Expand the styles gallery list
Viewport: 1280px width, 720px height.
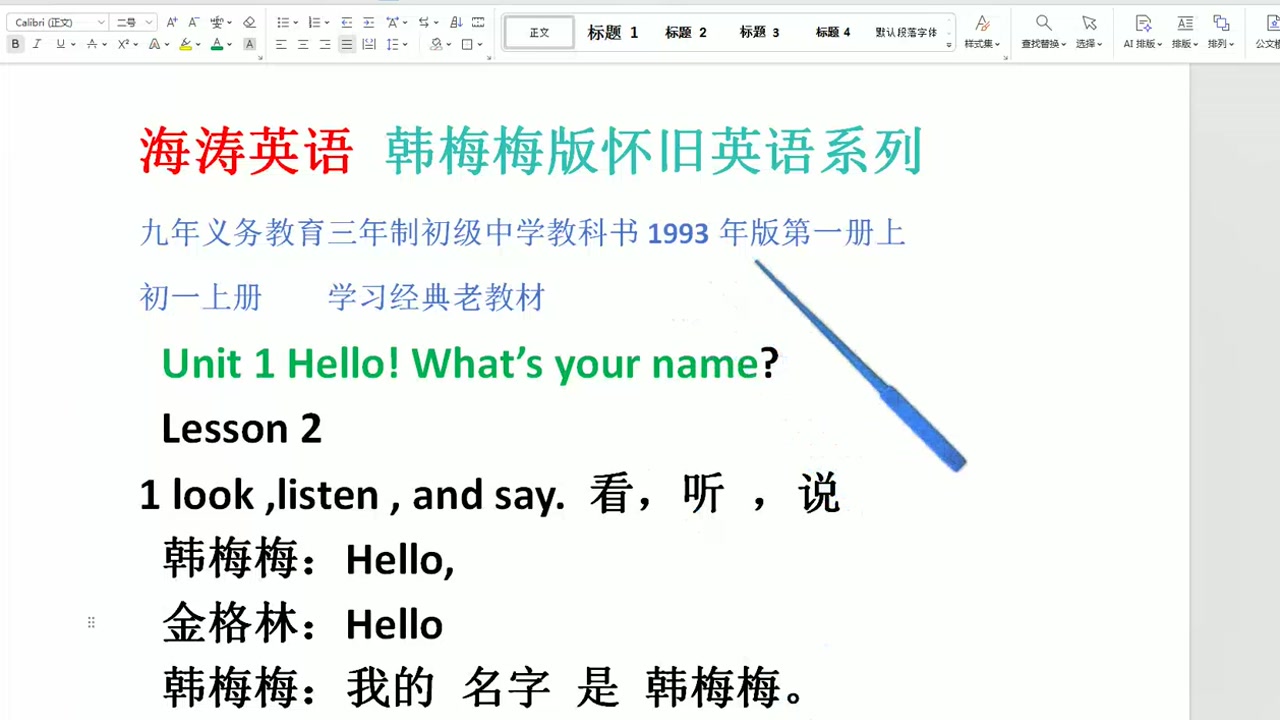[950, 45]
